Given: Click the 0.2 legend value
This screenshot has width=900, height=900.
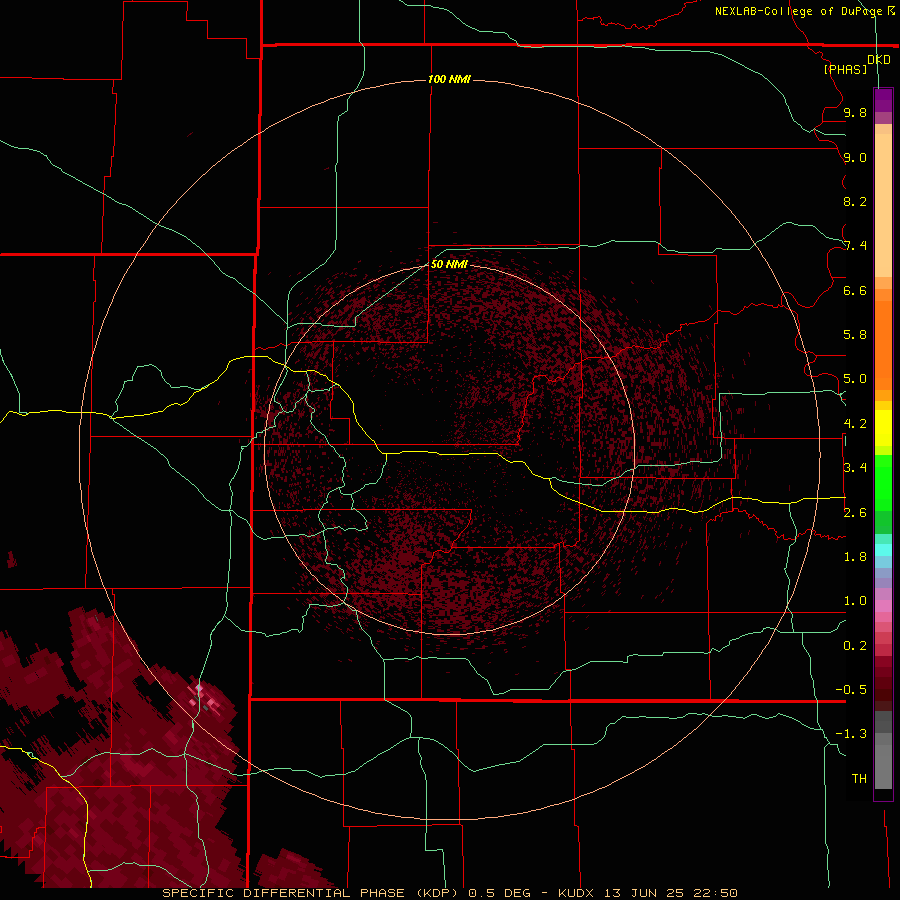Looking at the screenshot, I should click(x=855, y=646).
